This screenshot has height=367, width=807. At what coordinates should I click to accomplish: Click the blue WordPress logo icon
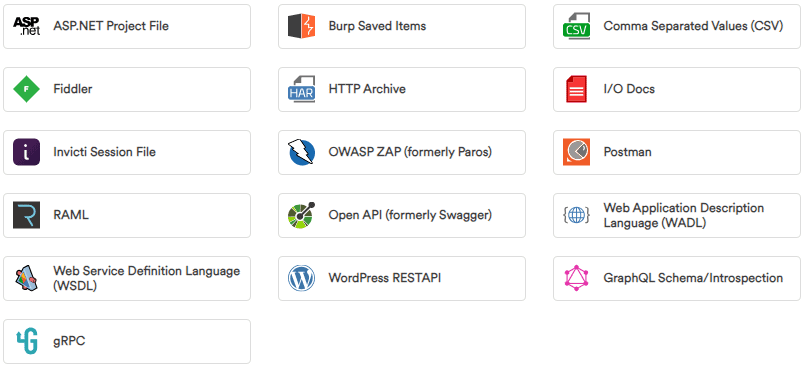coord(301,278)
